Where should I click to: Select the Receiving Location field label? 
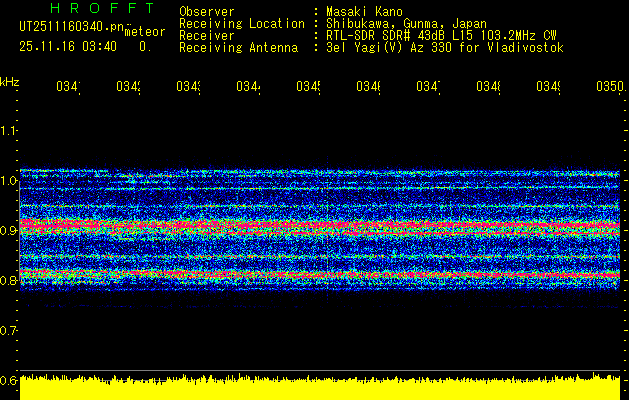click(241, 23)
